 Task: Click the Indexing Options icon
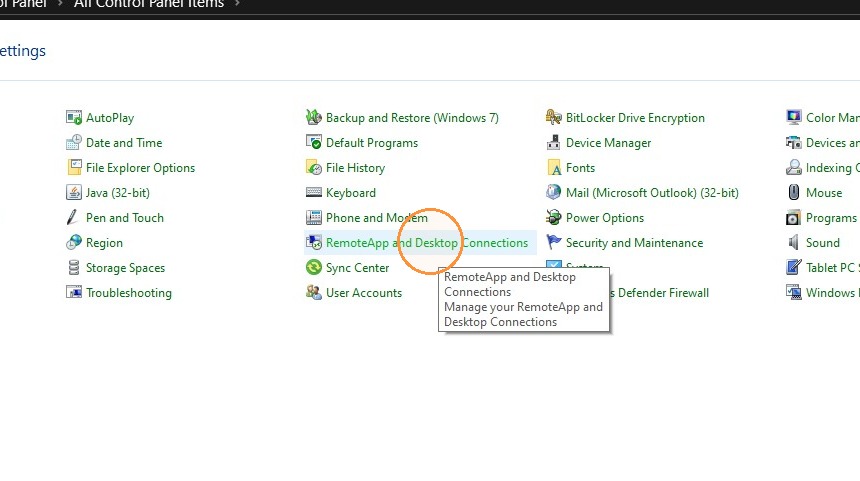(x=794, y=167)
